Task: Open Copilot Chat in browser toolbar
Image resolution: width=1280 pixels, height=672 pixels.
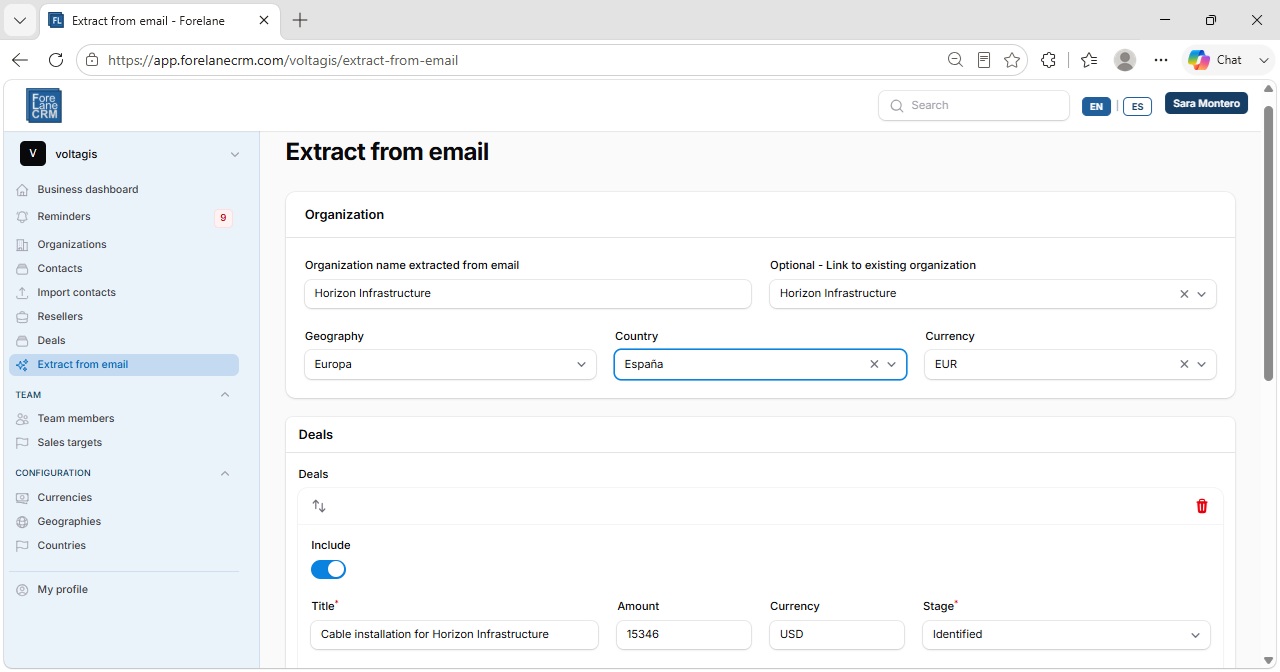Action: pos(1215,60)
